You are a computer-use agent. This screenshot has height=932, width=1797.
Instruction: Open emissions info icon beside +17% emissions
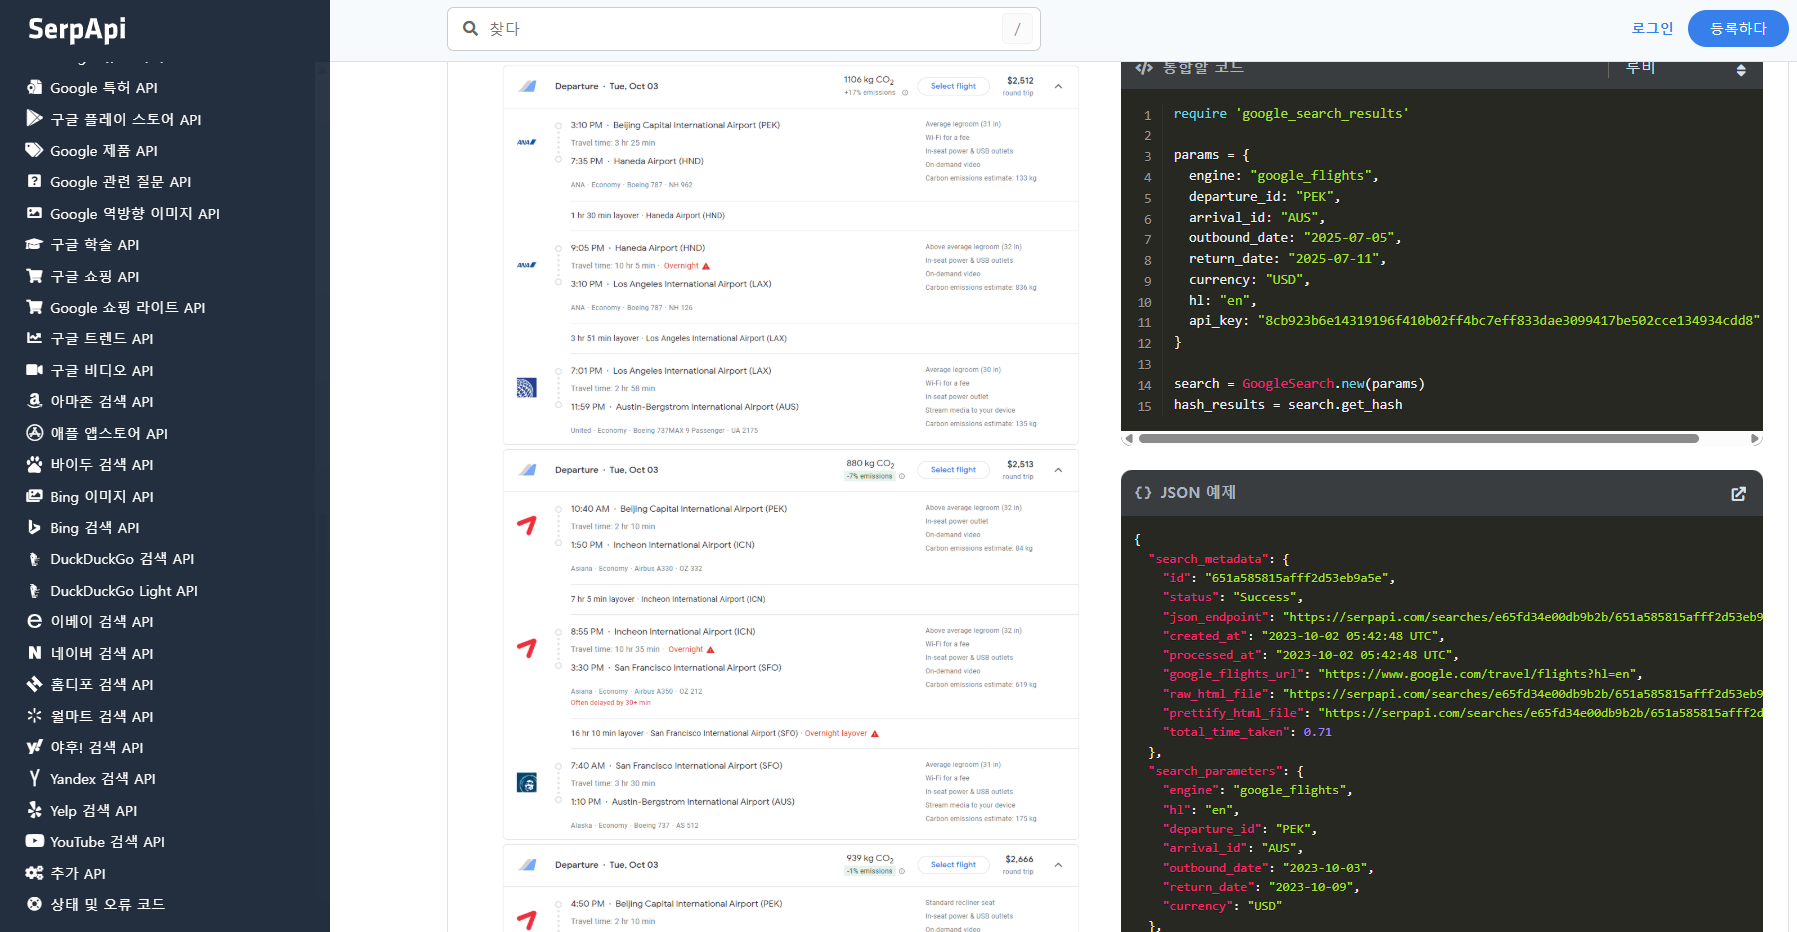click(905, 93)
